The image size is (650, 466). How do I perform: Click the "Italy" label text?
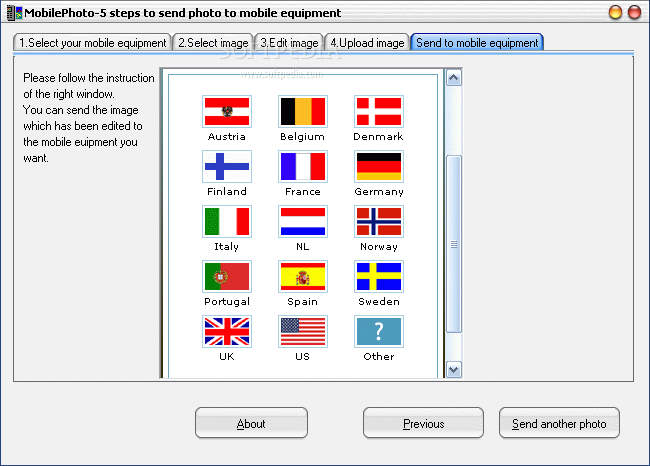click(x=226, y=247)
